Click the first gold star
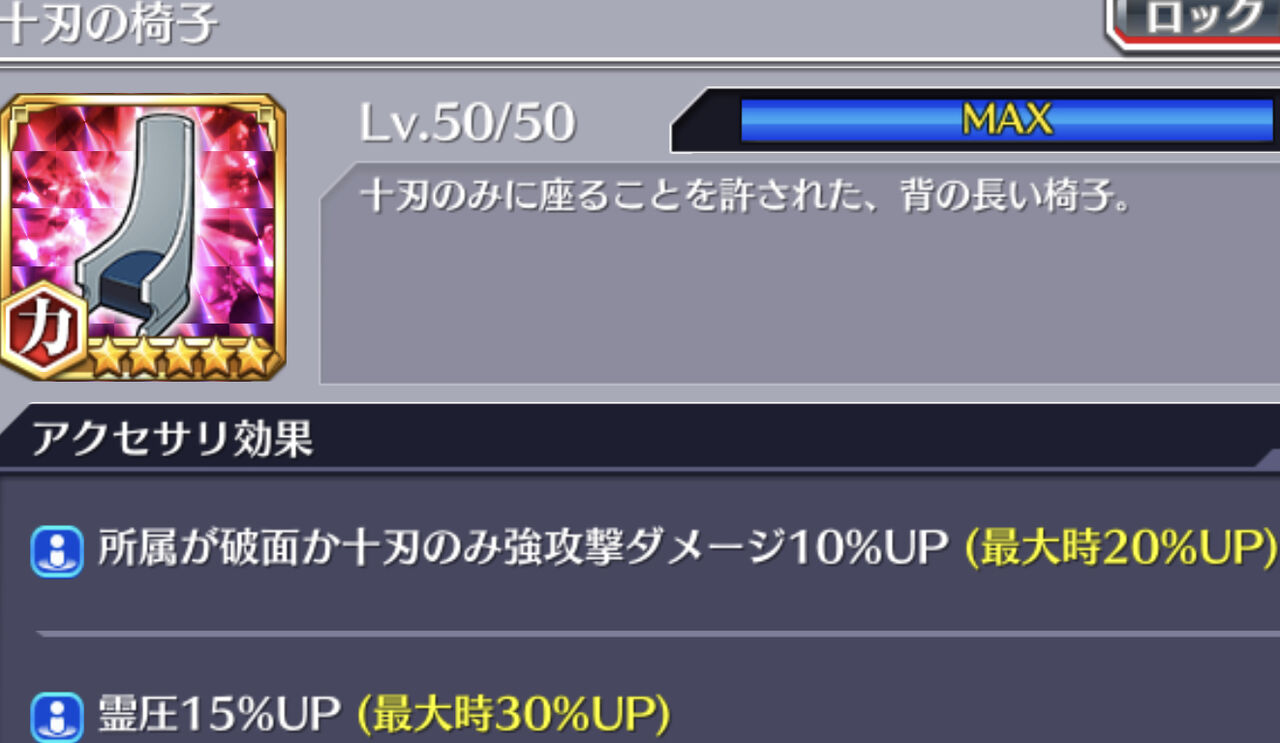Viewport: 1280px width, 743px height. click(x=106, y=358)
